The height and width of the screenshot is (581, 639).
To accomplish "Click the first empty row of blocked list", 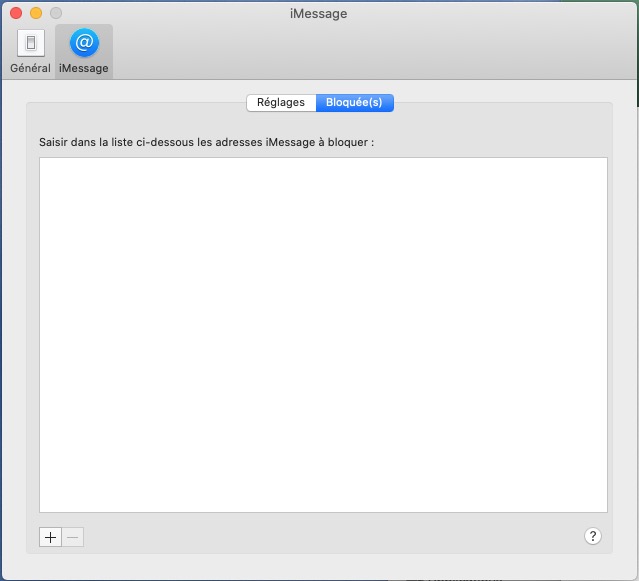I will pyautogui.click(x=323, y=167).
